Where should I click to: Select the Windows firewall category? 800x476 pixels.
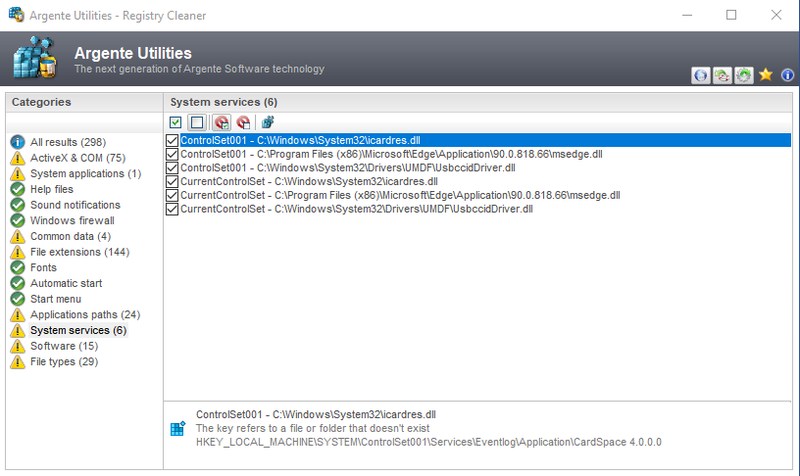click(x=72, y=221)
